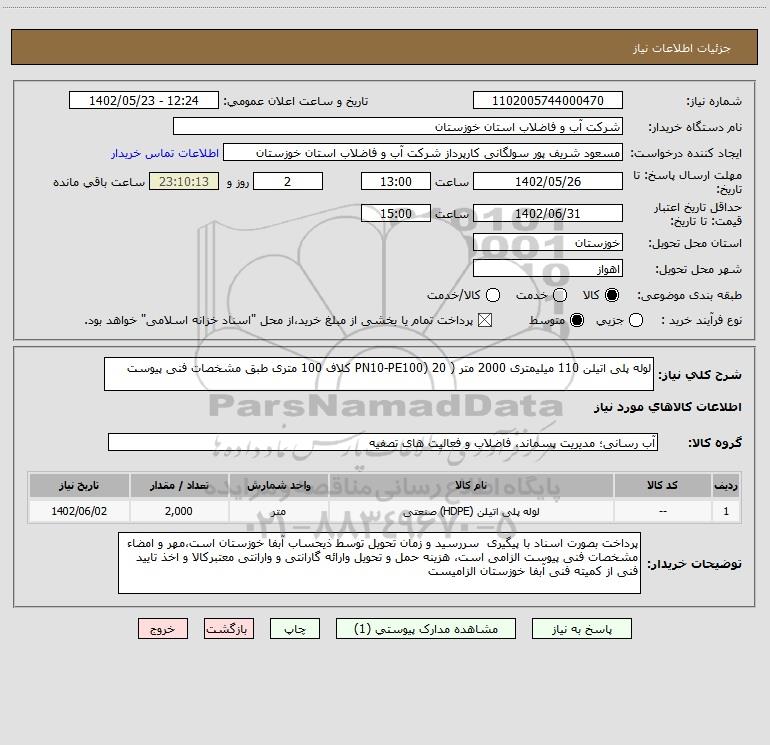Click the نام کالا column header
Screen dimensions: 770x745
coord(470,486)
